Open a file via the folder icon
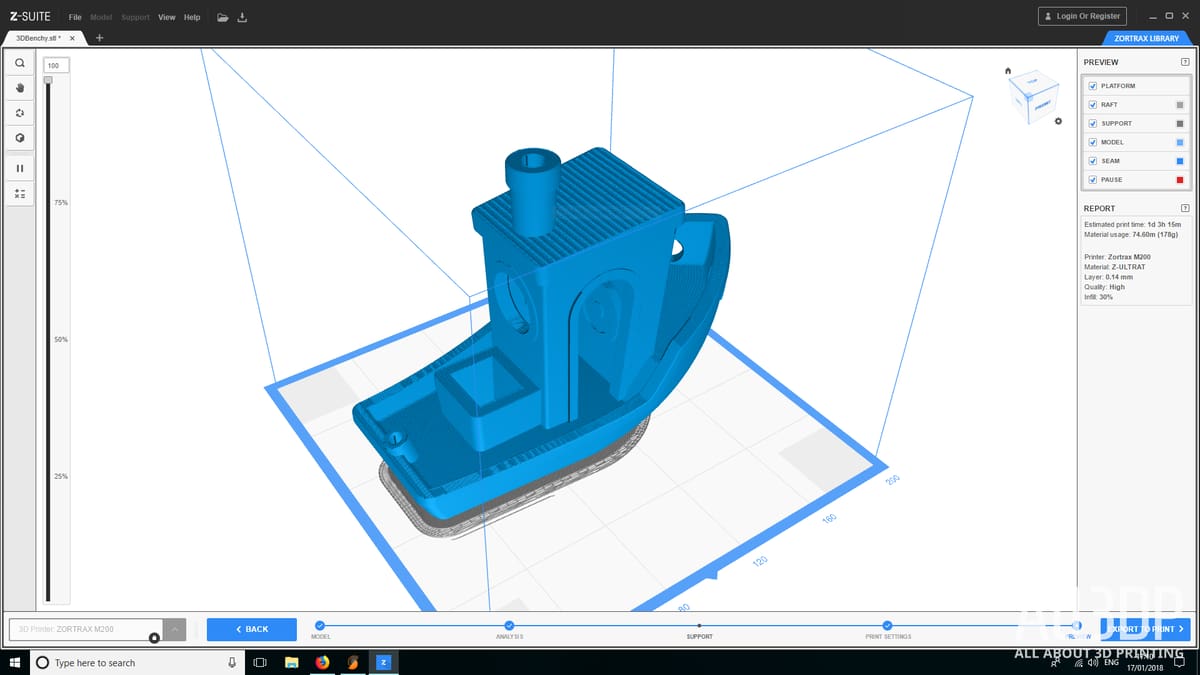The image size is (1200, 675). pyautogui.click(x=223, y=17)
